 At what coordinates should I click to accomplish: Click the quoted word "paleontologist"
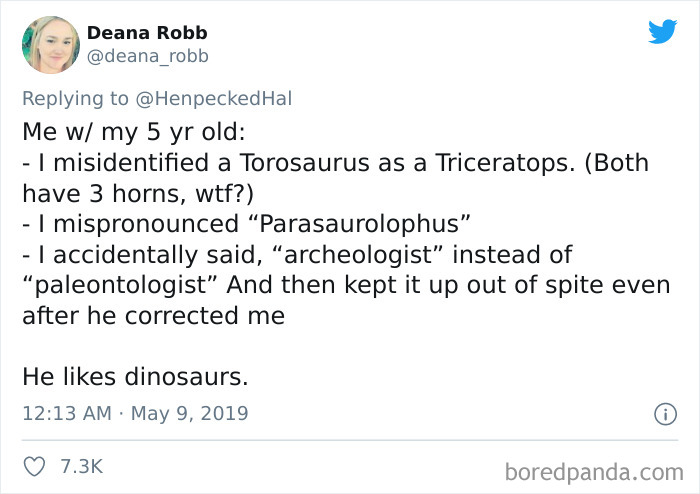[119, 283]
